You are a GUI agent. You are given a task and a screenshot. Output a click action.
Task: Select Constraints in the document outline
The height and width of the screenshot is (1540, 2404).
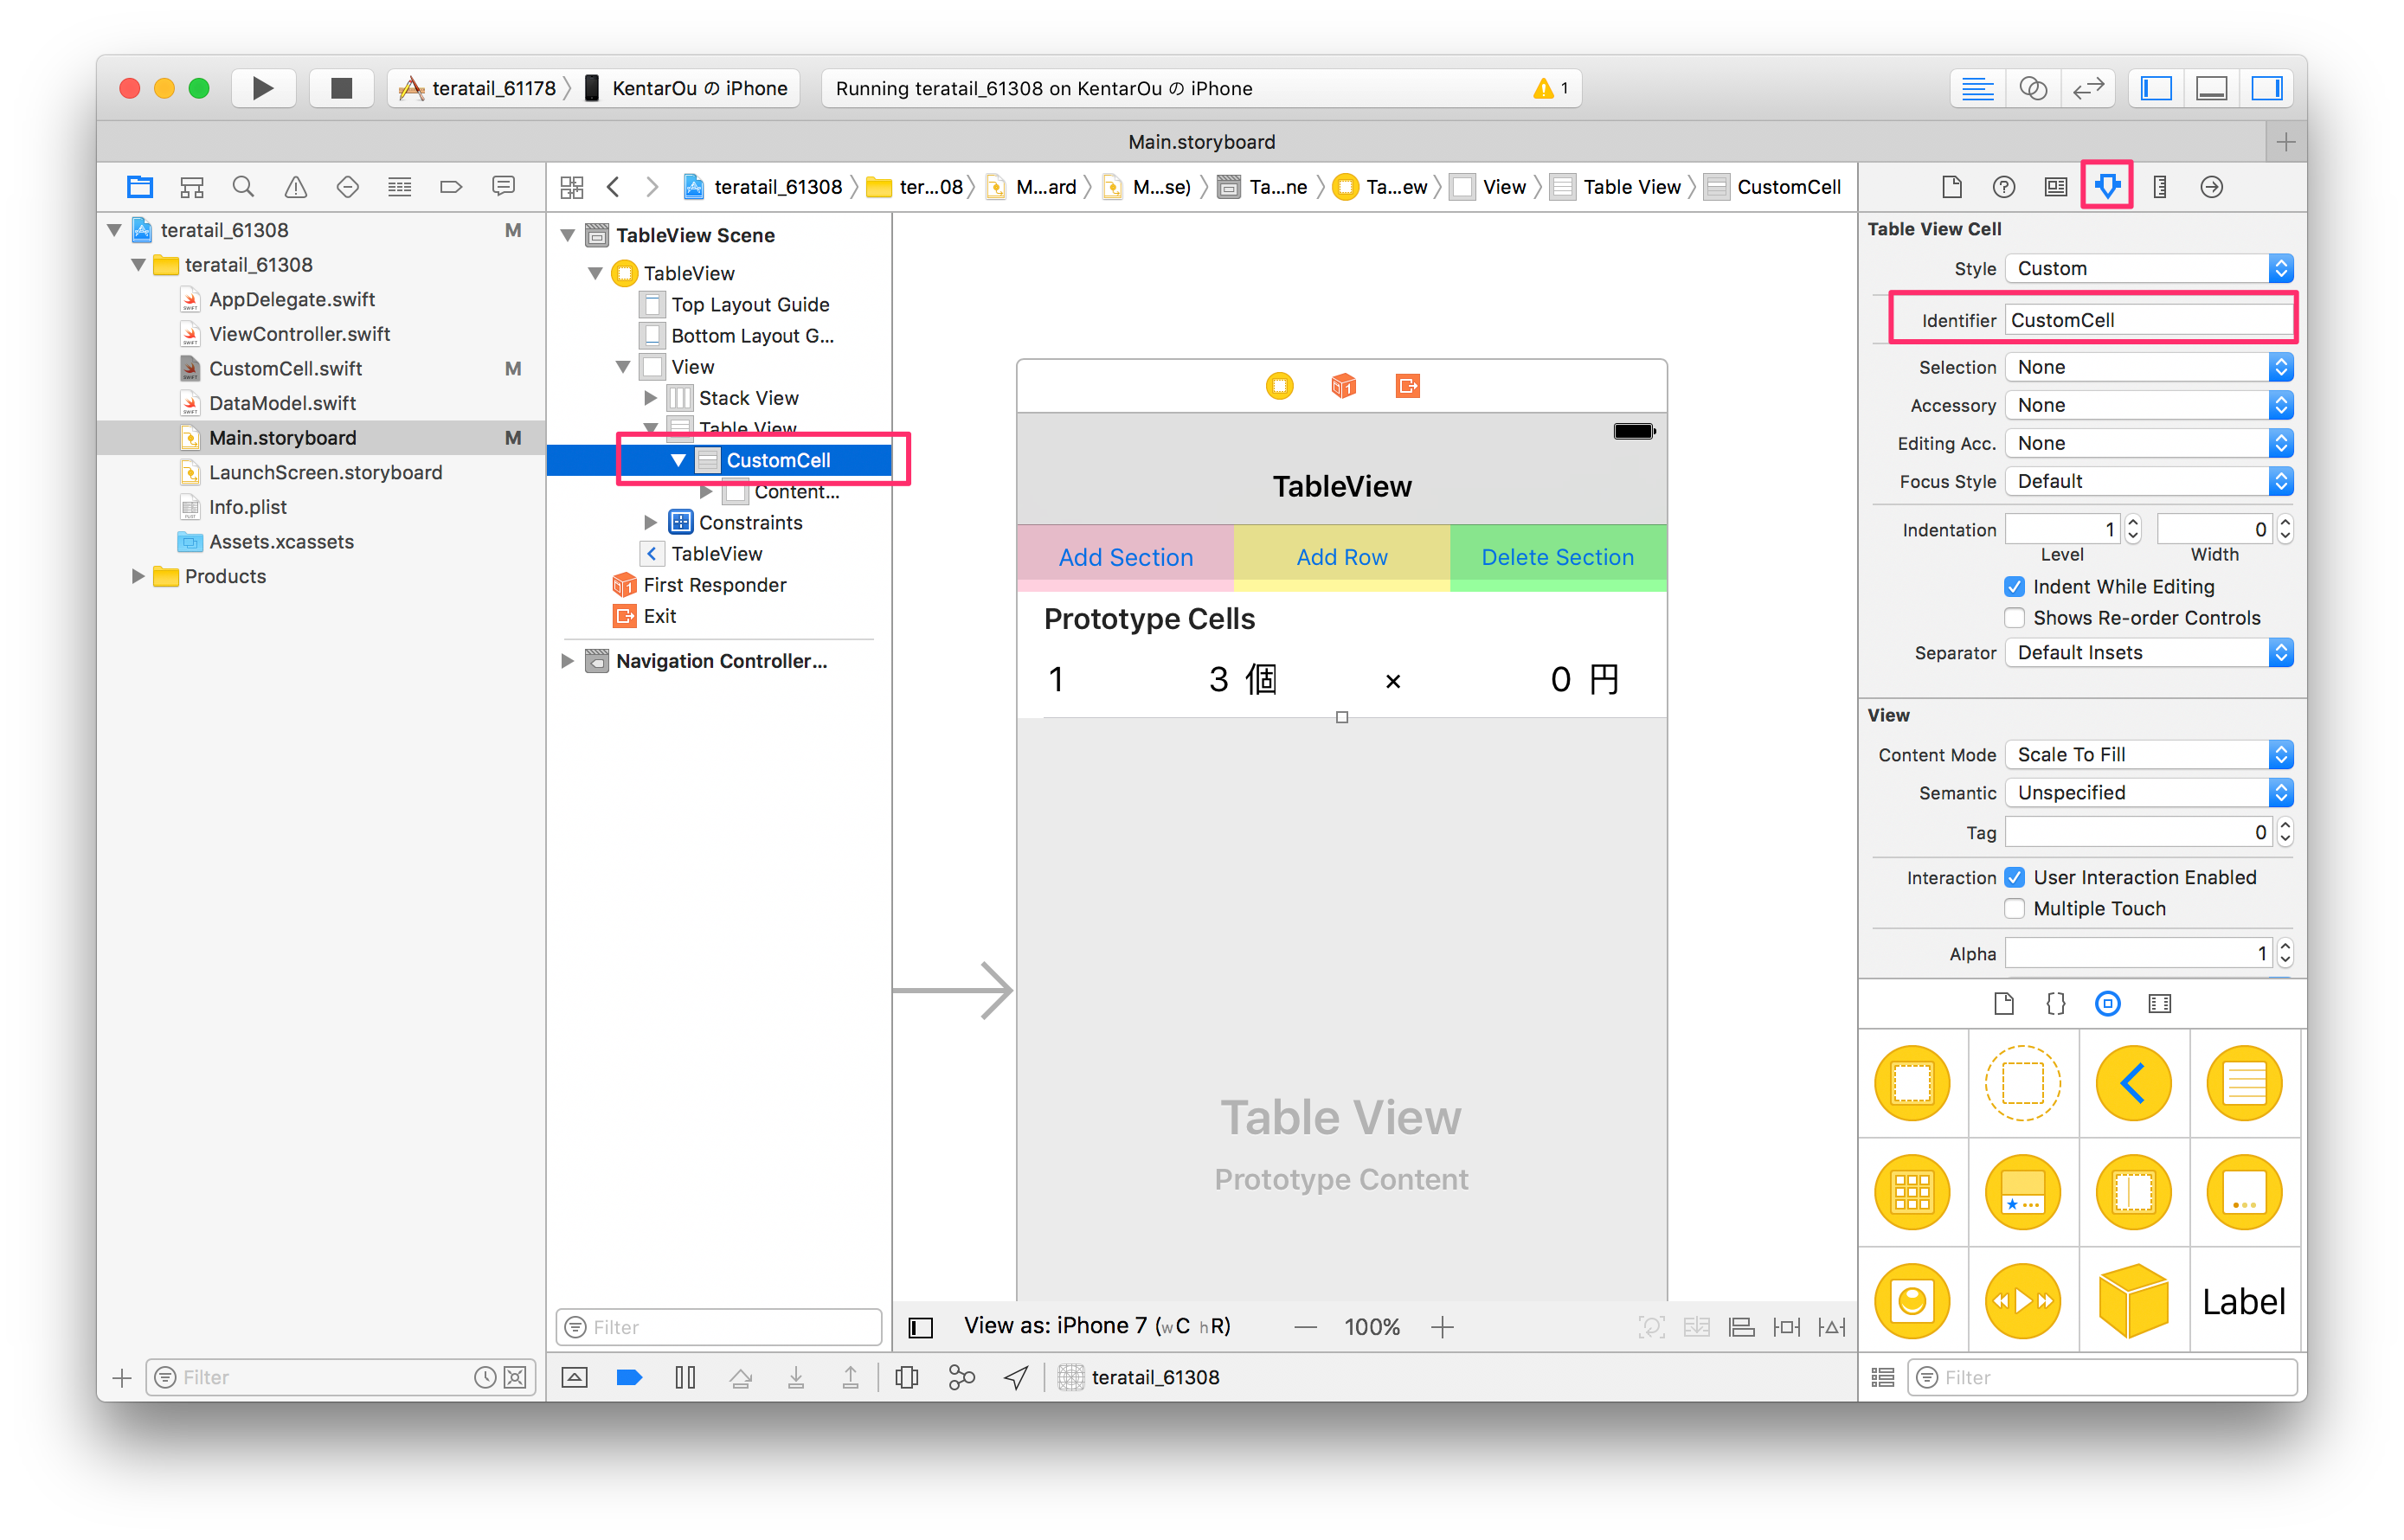tap(750, 522)
